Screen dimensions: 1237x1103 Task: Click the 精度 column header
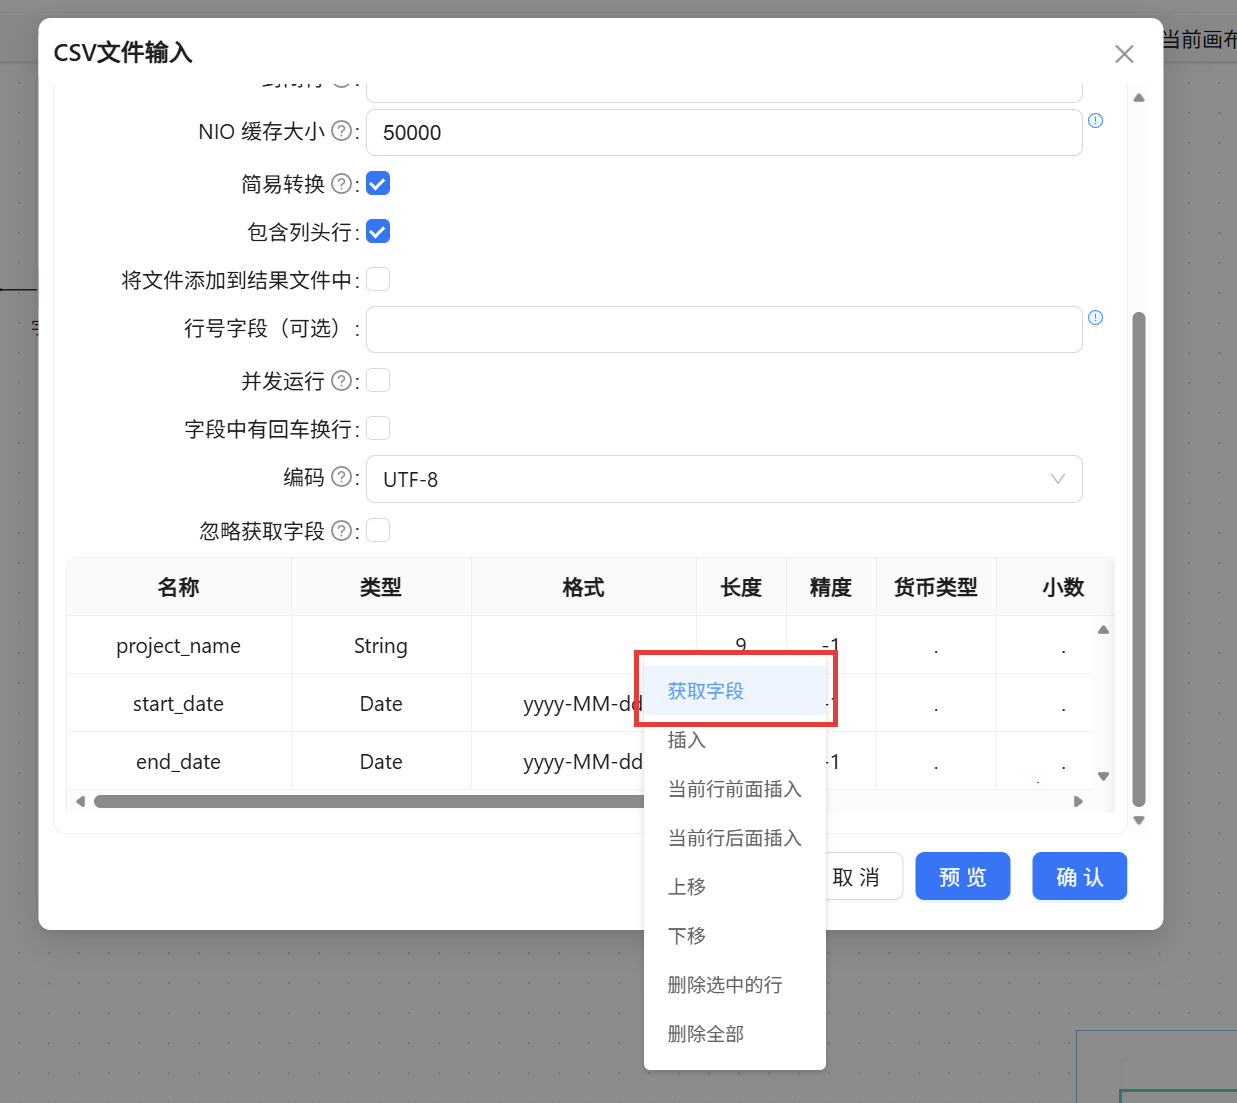point(831,587)
